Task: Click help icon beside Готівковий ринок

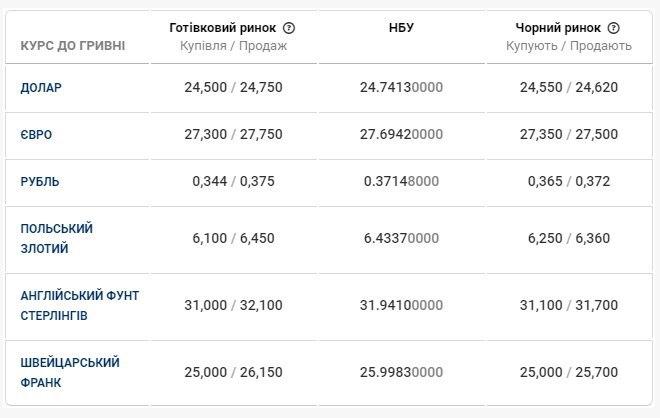Action: coord(289,28)
